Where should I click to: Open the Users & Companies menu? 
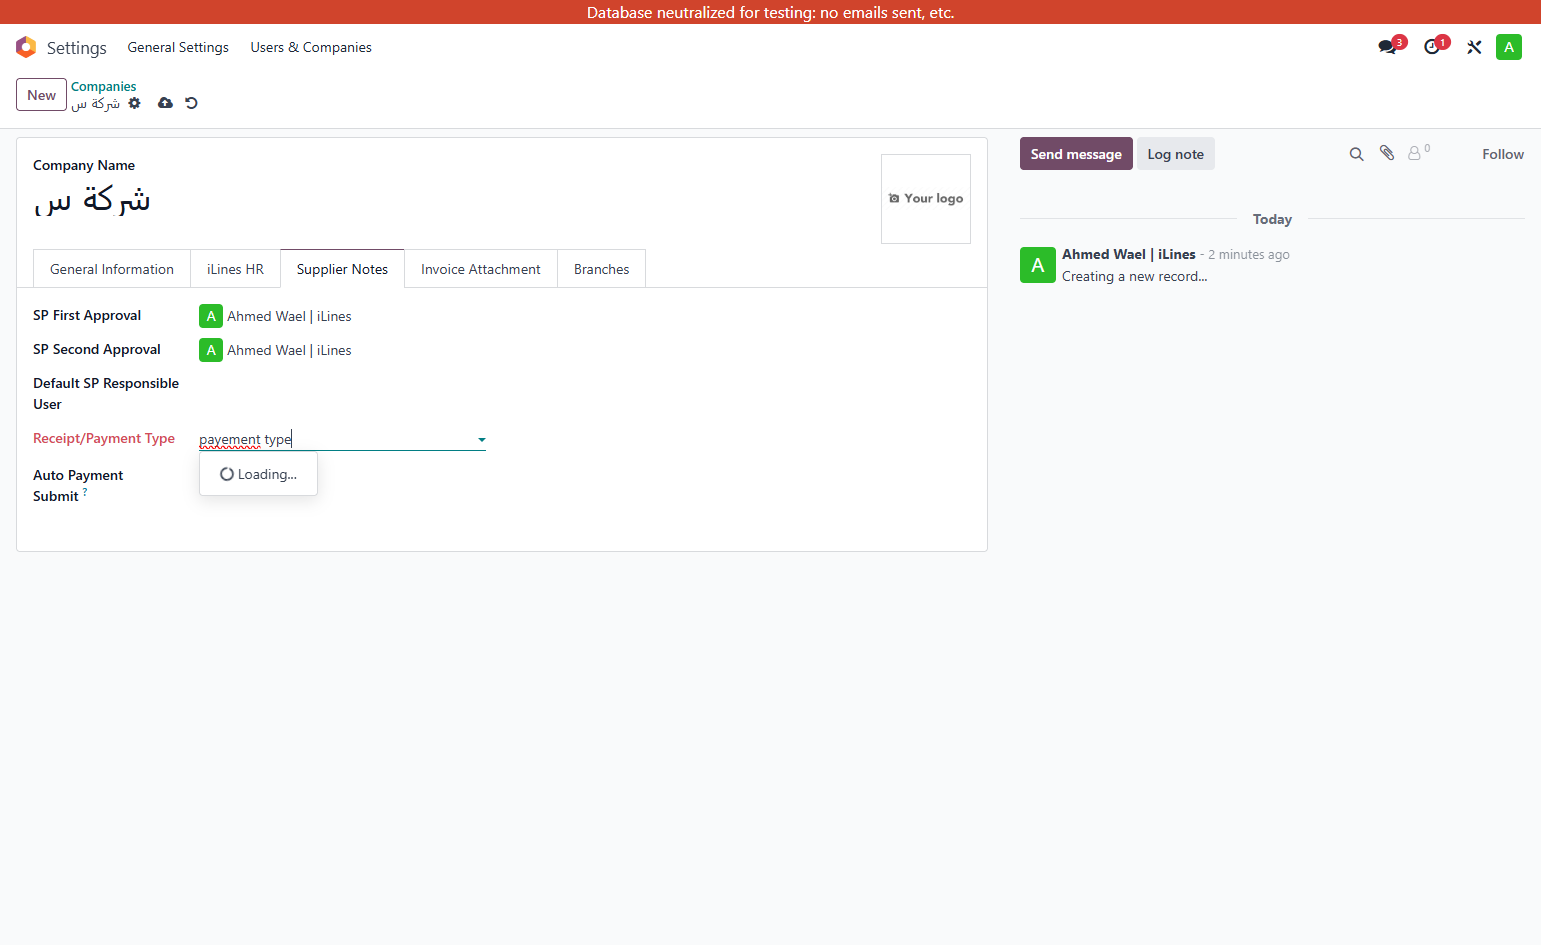pos(311,47)
